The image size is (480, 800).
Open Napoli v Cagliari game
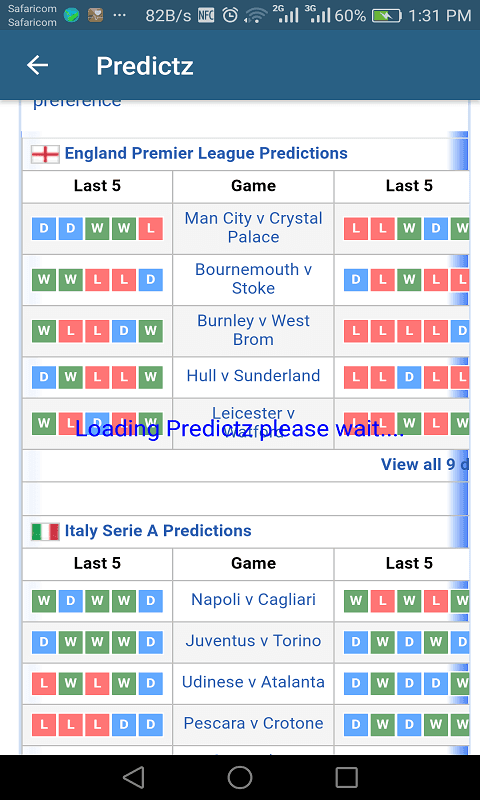click(x=254, y=599)
